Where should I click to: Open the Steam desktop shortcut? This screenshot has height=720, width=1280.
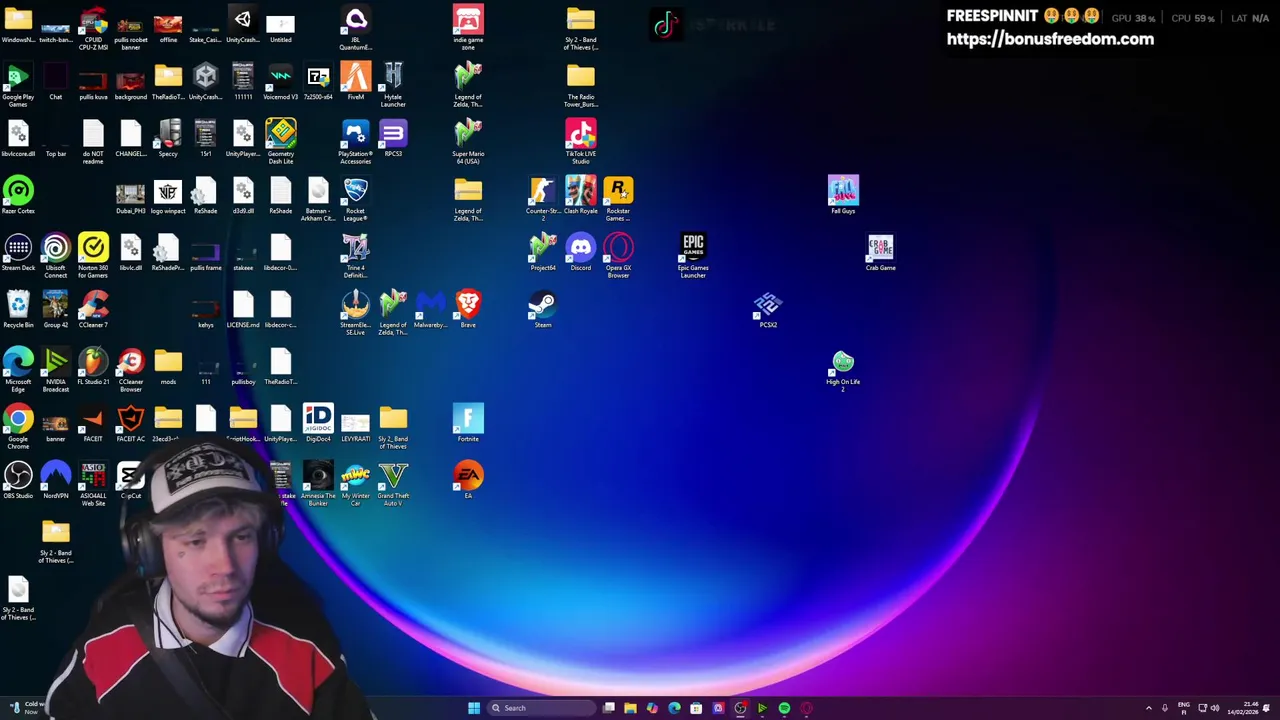pyautogui.click(x=543, y=310)
